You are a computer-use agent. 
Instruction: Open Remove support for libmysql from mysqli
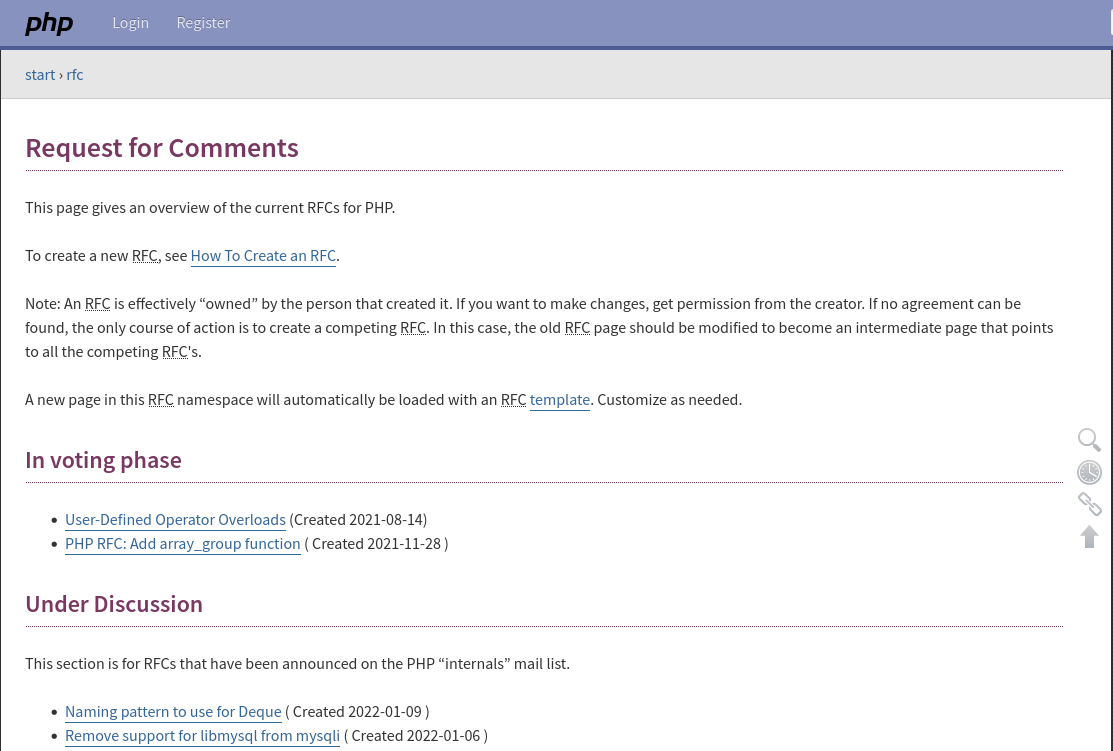pos(202,736)
